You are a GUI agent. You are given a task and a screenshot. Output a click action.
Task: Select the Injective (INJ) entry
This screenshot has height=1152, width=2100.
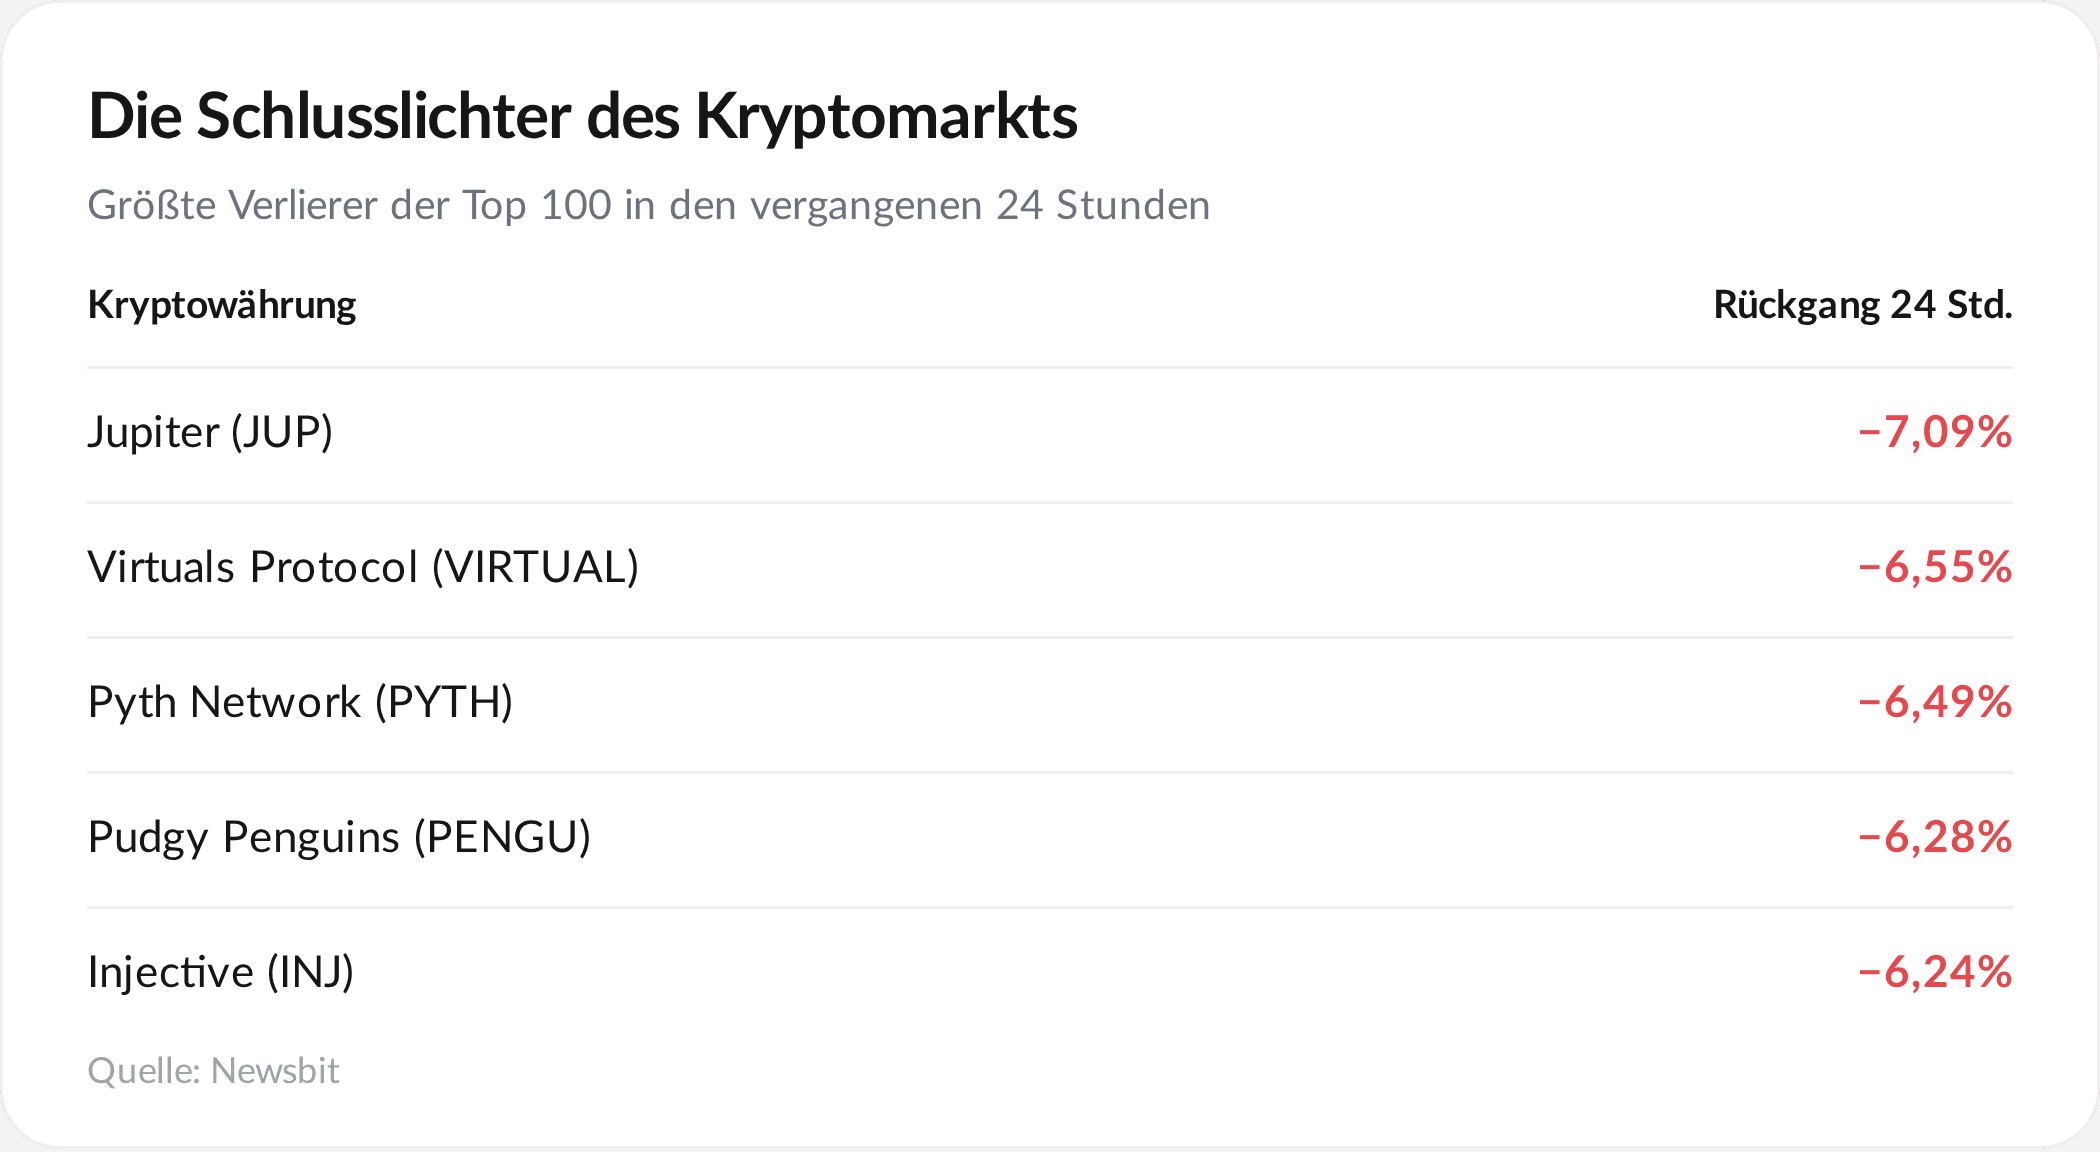221,972
